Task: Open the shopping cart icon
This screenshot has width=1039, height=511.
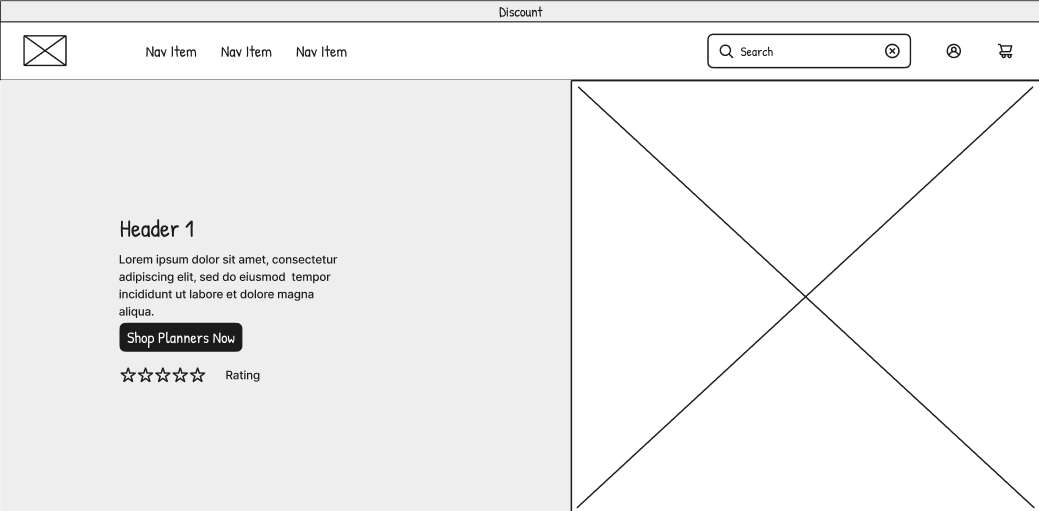Action: [x=1005, y=51]
